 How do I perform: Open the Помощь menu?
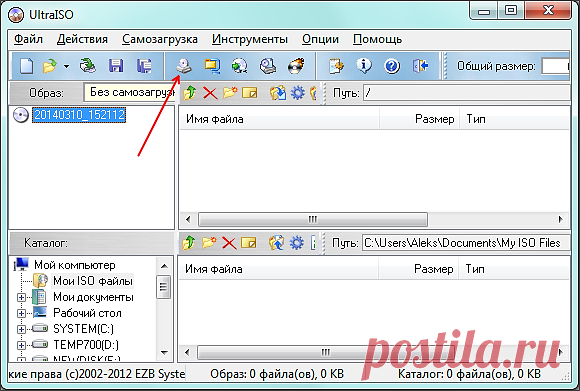[x=377, y=39]
